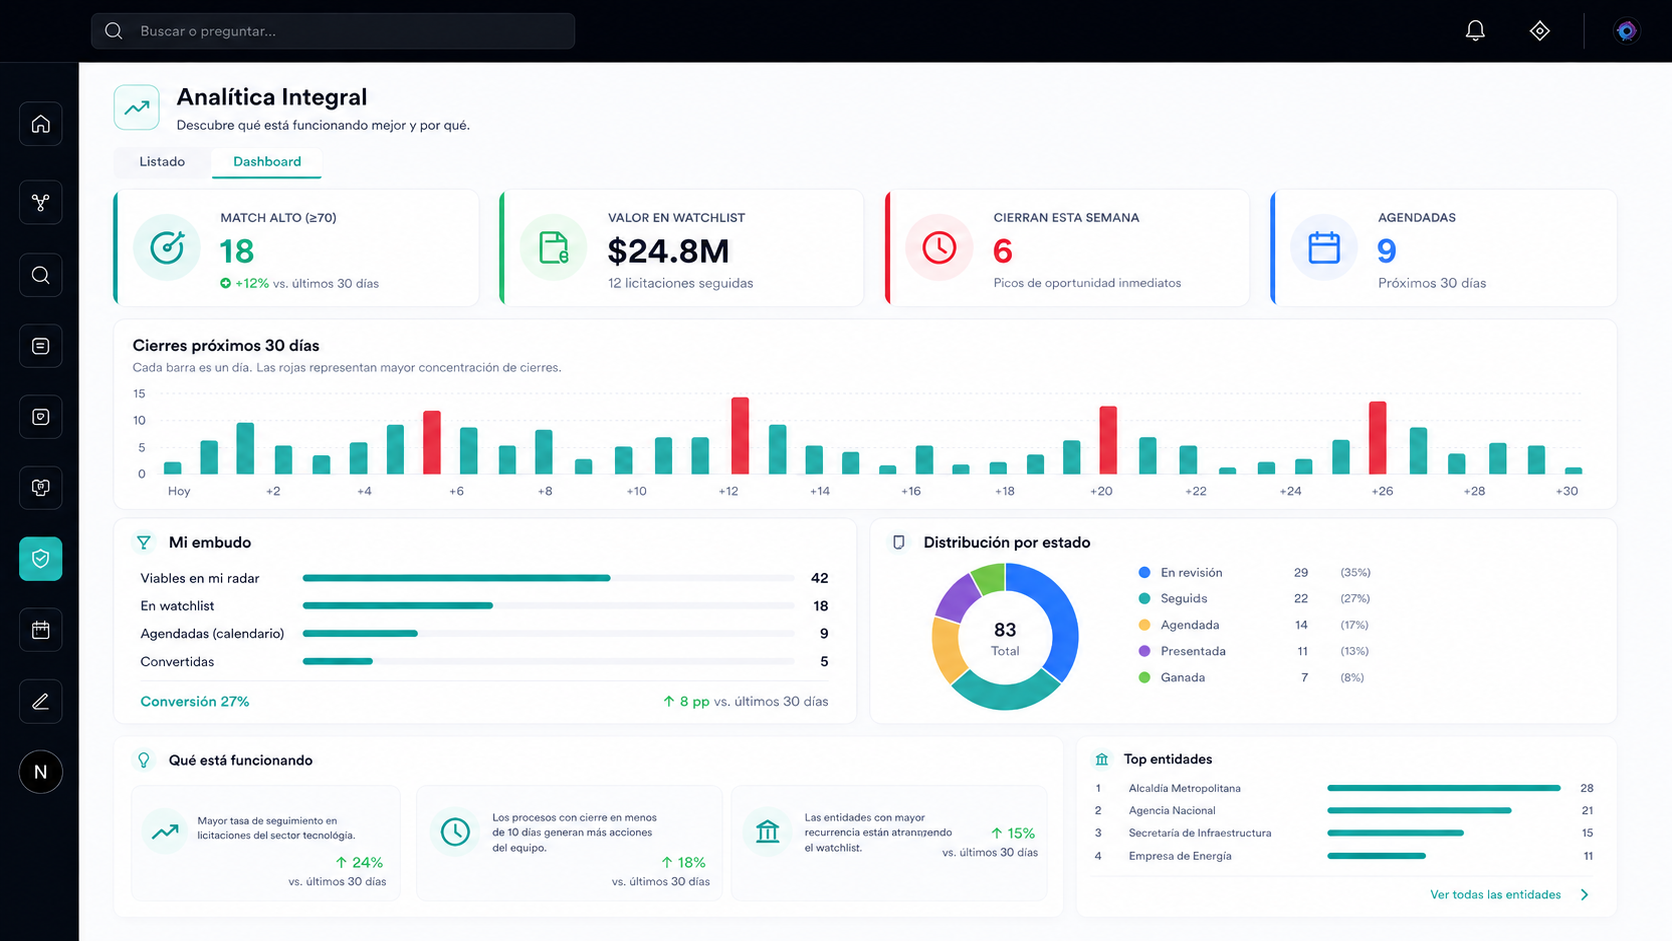This screenshot has height=941, width=1672.
Task: Click the lightbulb icon beside Qué está funcionando
Action: 144,760
